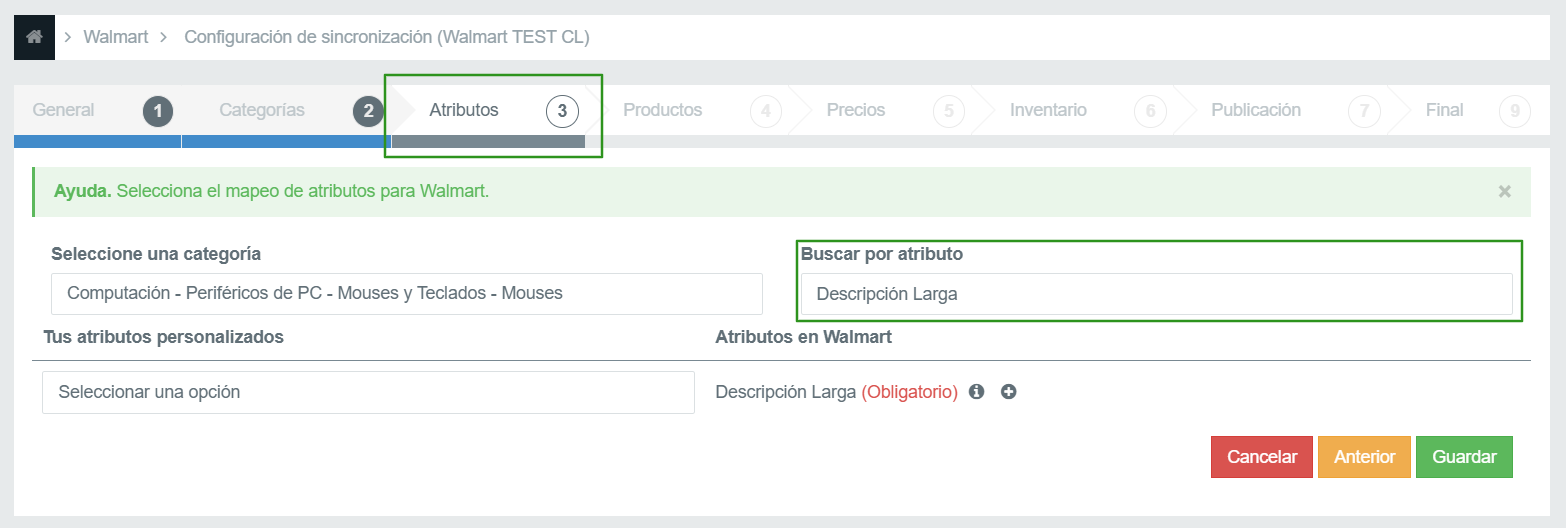Switch to the General step tab
The image size is (1566, 528).
(x=64, y=110)
